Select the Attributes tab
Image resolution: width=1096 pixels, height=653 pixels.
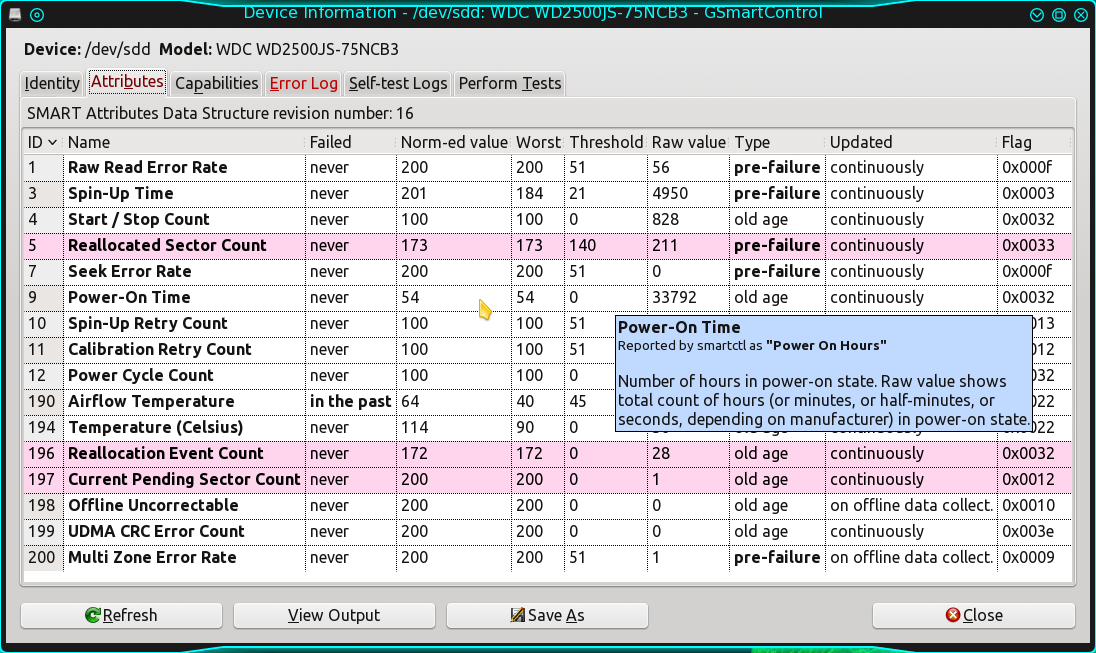pos(127,82)
